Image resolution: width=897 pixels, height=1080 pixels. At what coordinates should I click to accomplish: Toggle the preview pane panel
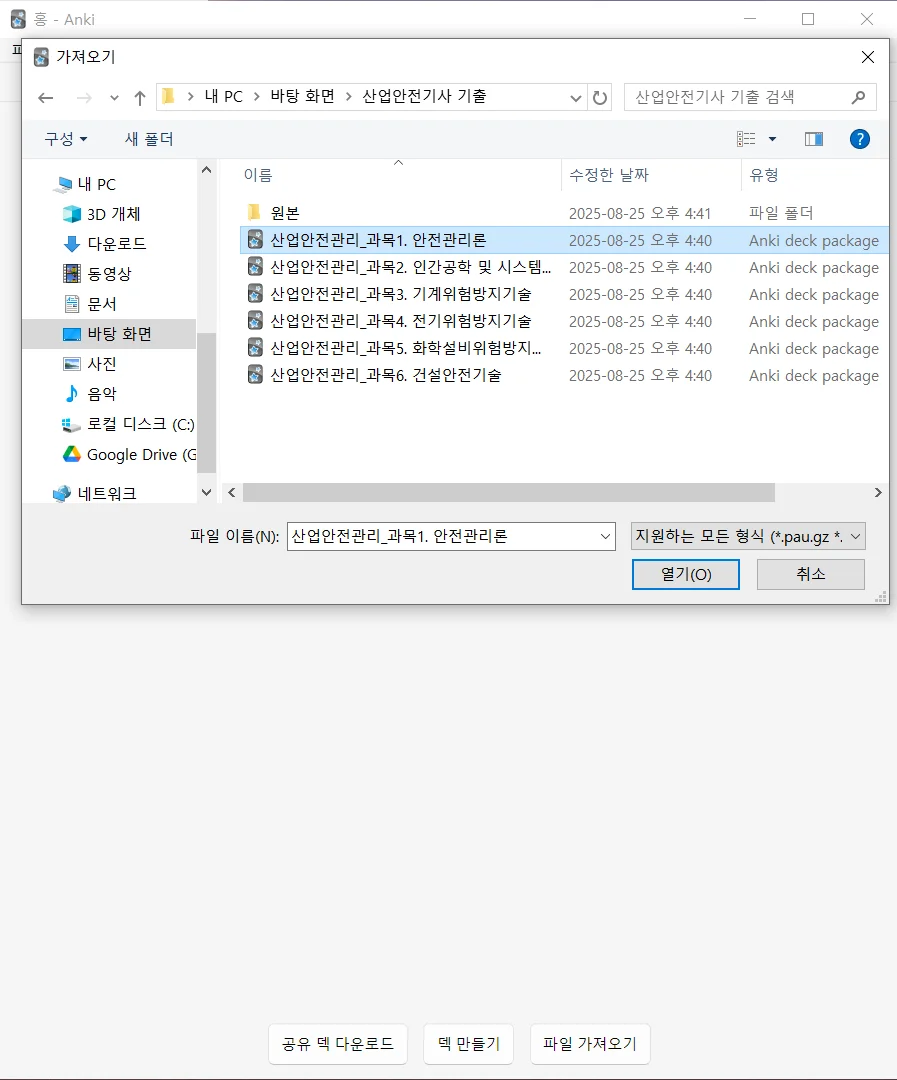point(814,138)
